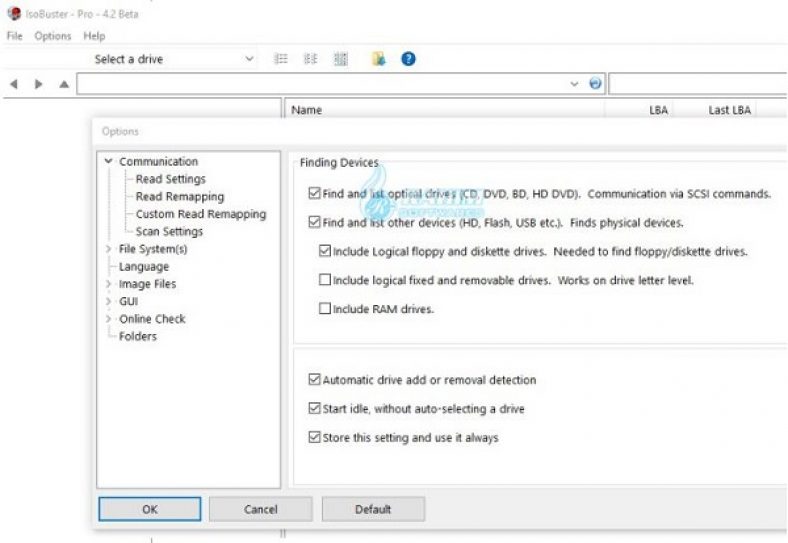Select Online Check tree item
The width and height of the screenshot is (788, 543).
[152, 319]
